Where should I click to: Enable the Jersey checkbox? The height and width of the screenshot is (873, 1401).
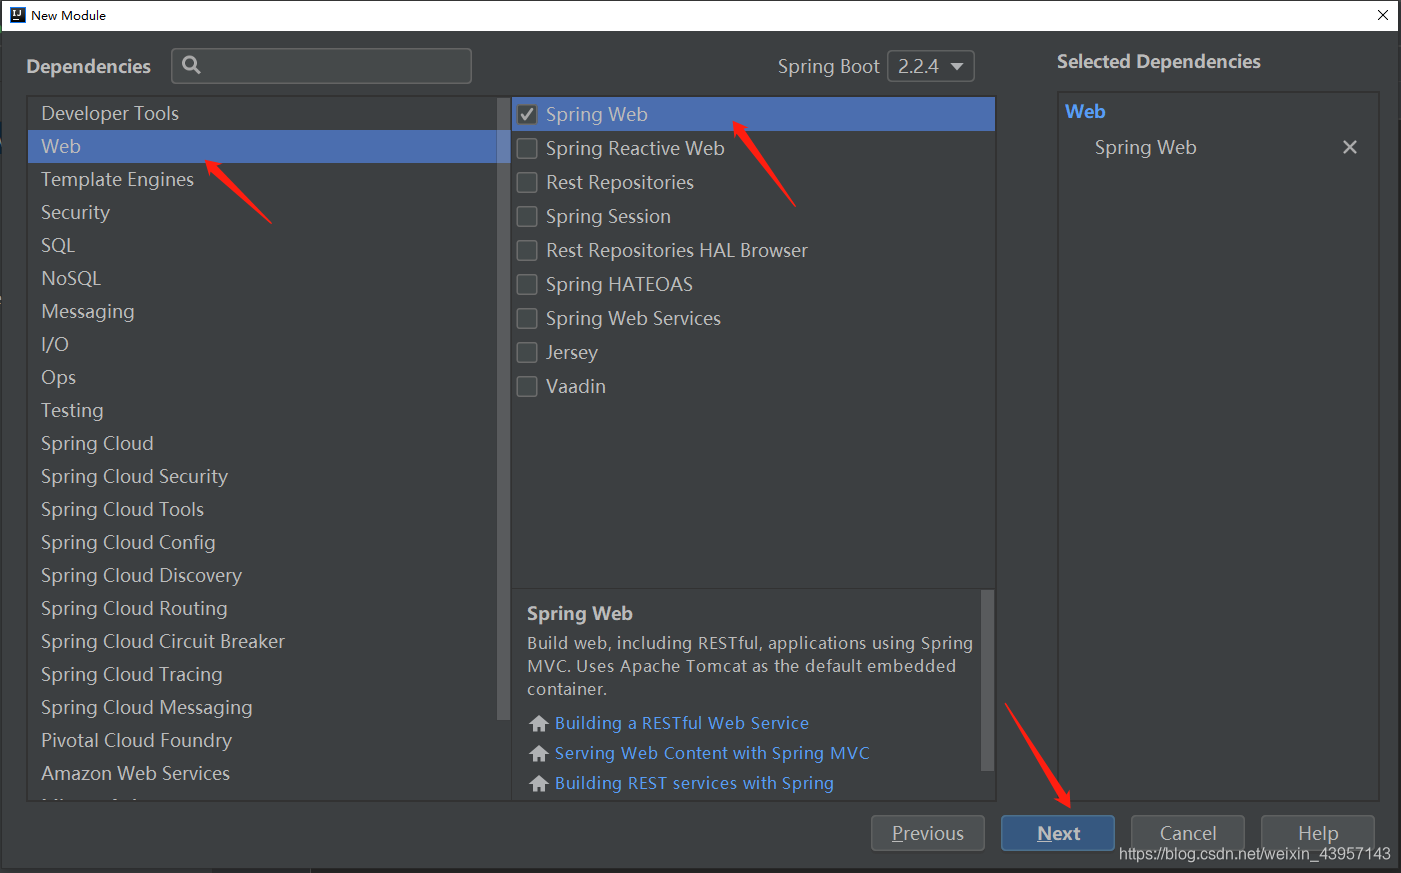(x=527, y=352)
